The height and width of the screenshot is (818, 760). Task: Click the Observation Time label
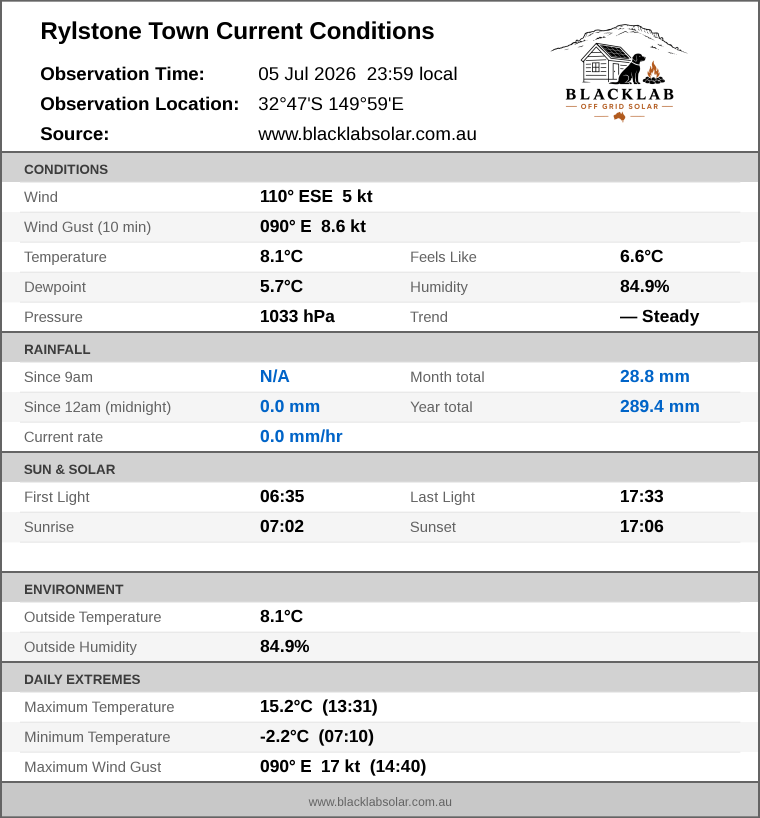tap(123, 74)
